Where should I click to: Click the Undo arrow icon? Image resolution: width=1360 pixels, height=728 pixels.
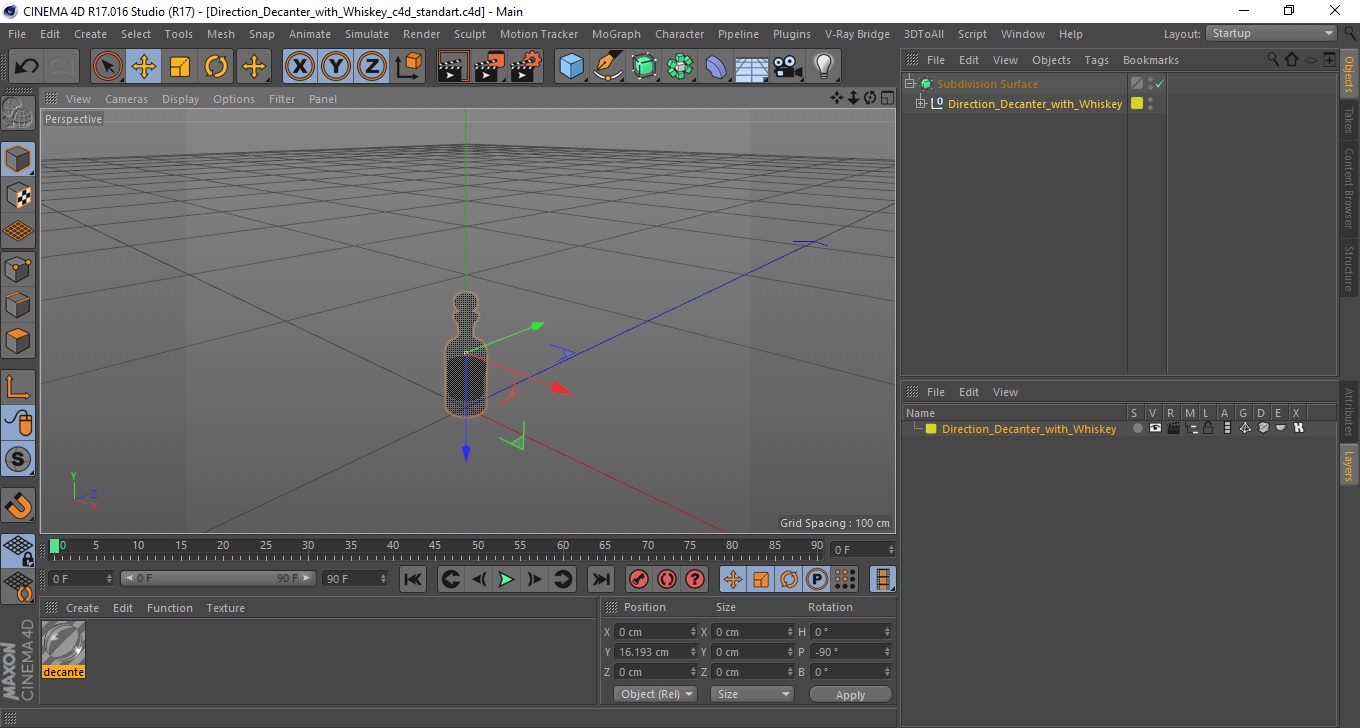[x=26, y=67]
